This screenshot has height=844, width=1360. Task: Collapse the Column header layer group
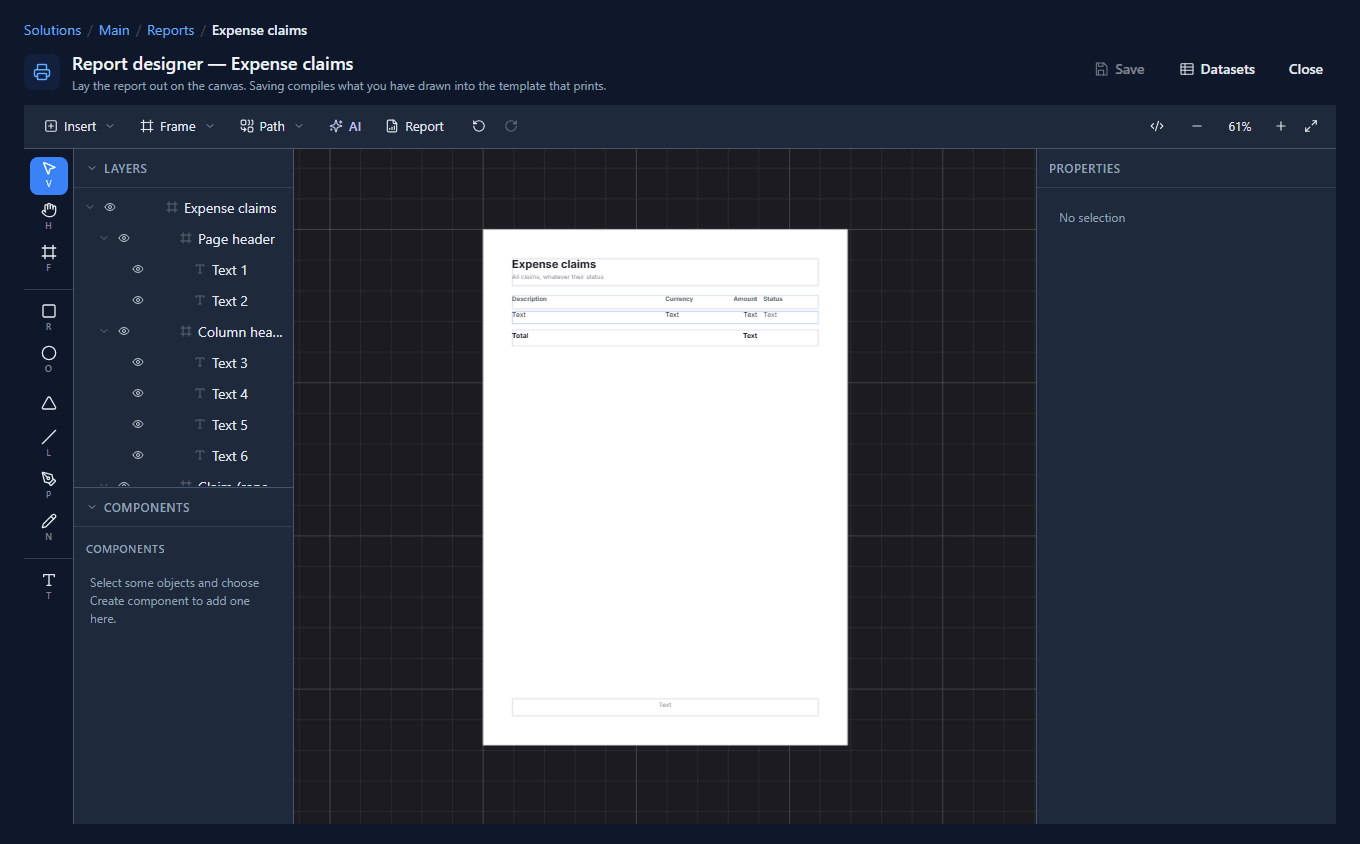104,332
